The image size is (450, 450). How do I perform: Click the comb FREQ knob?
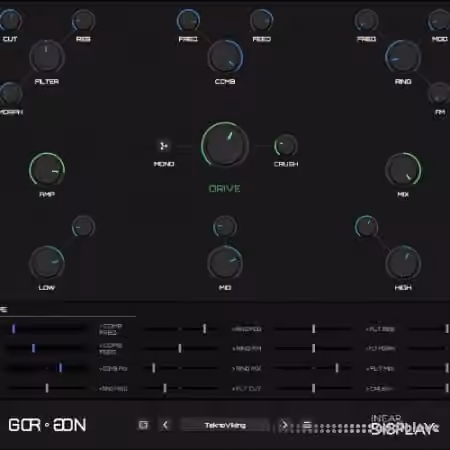[188, 20]
